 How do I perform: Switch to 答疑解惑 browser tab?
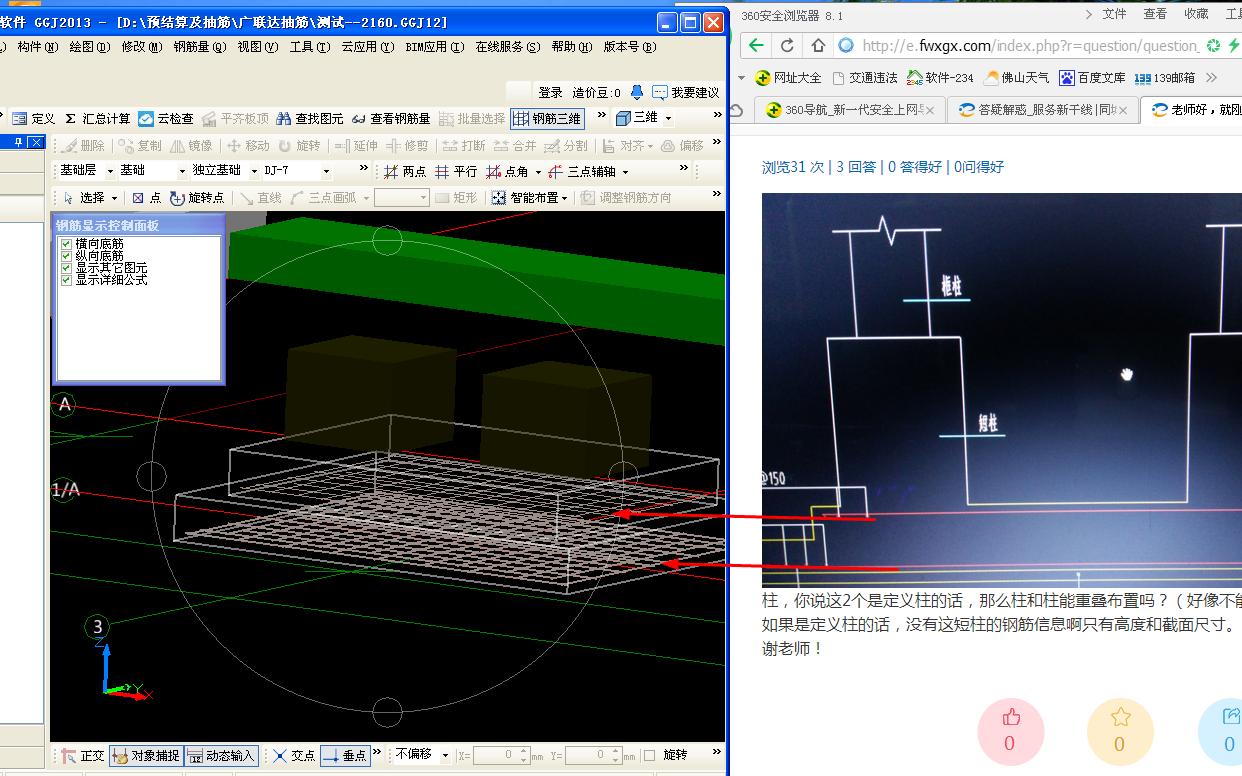coord(1042,110)
